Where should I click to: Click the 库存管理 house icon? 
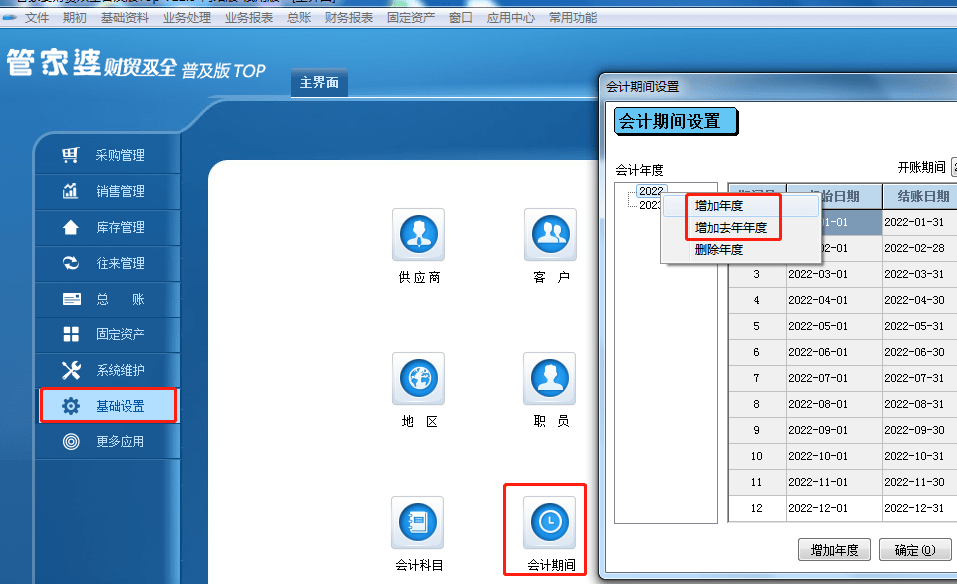[70, 227]
